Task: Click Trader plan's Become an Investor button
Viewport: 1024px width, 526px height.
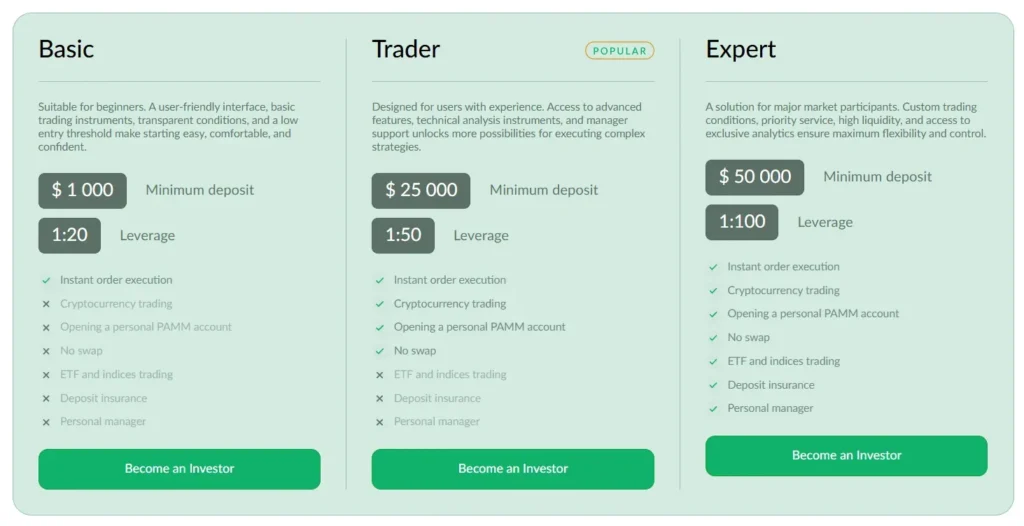Action: [512, 469]
